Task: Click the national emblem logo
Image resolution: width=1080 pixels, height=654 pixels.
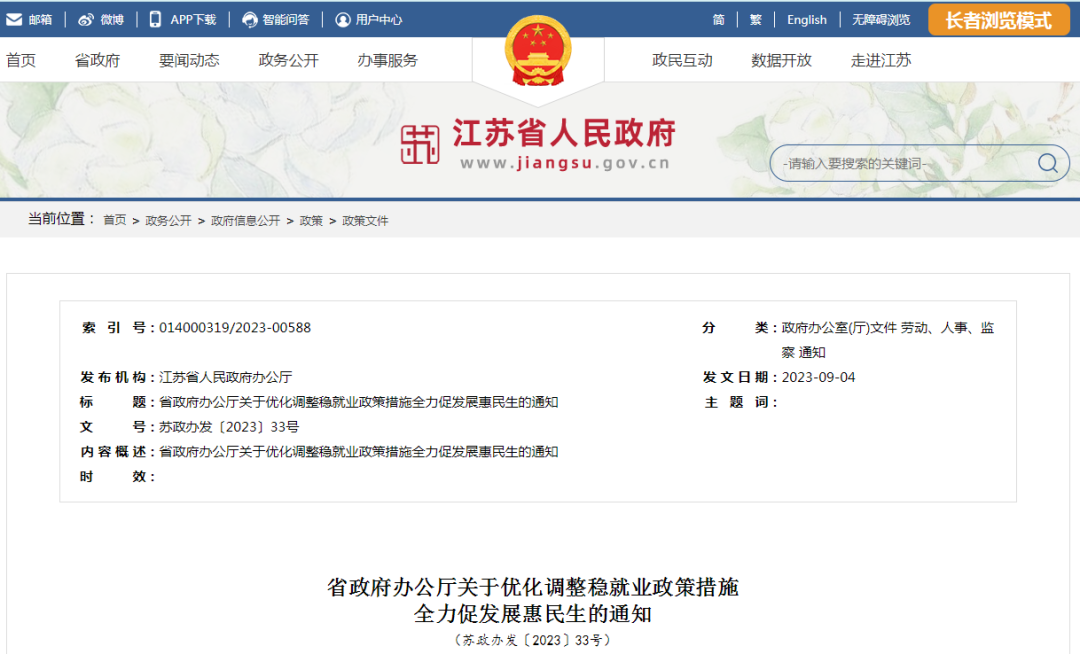Action: tap(538, 50)
